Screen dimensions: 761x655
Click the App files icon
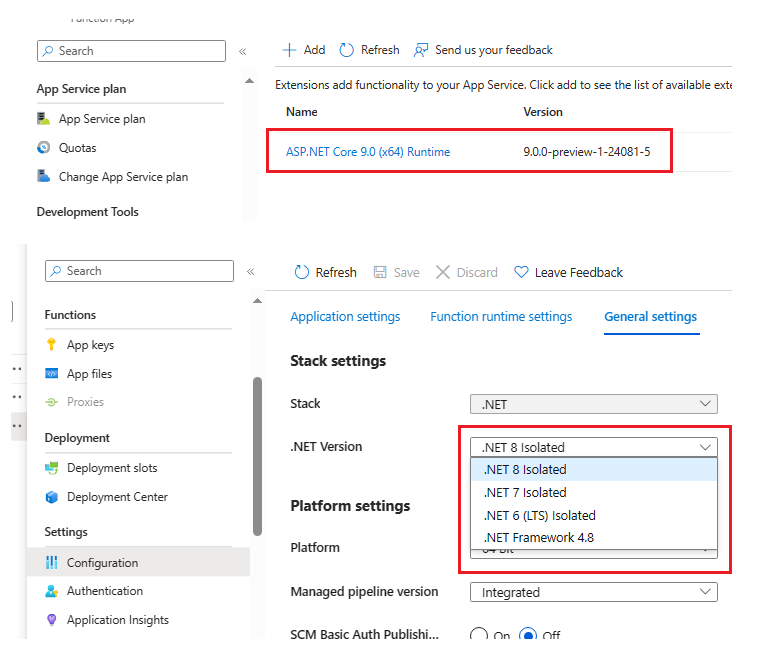coord(51,373)
